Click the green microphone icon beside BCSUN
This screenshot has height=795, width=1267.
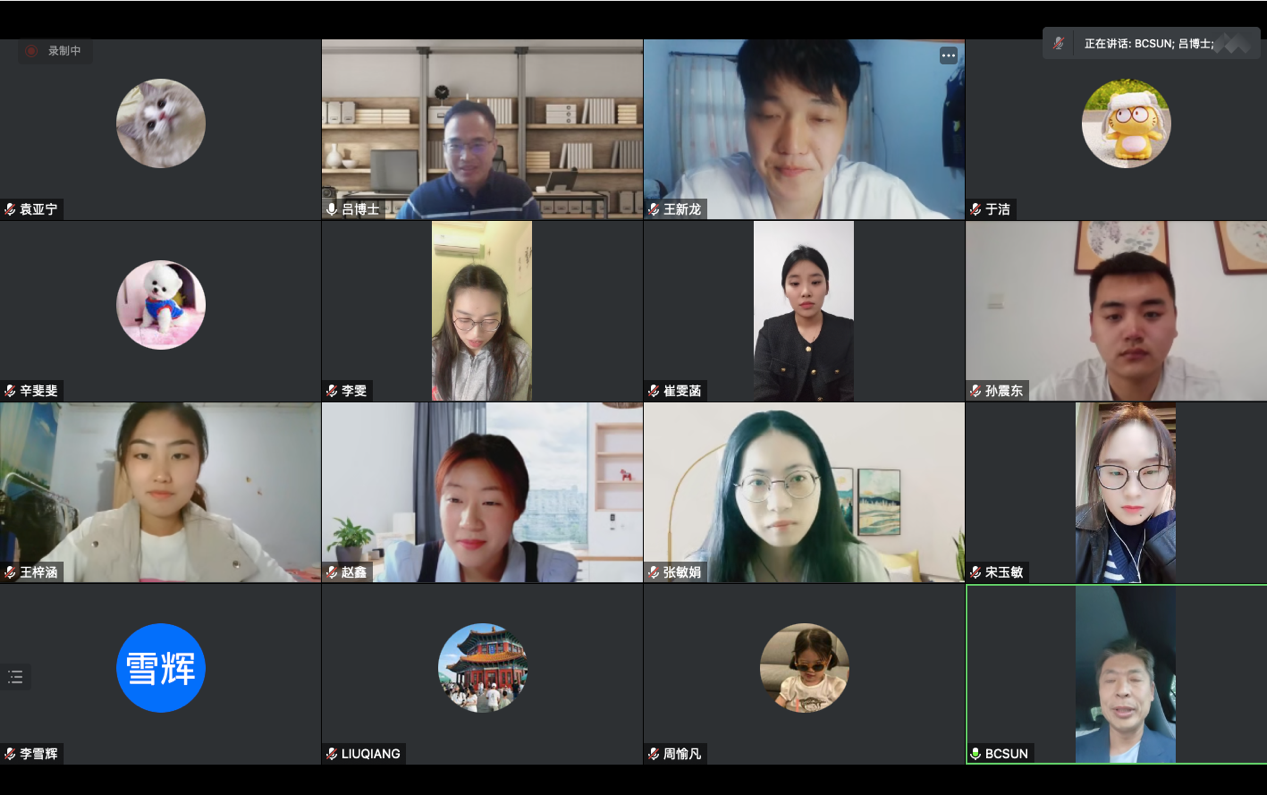[976, 753]
